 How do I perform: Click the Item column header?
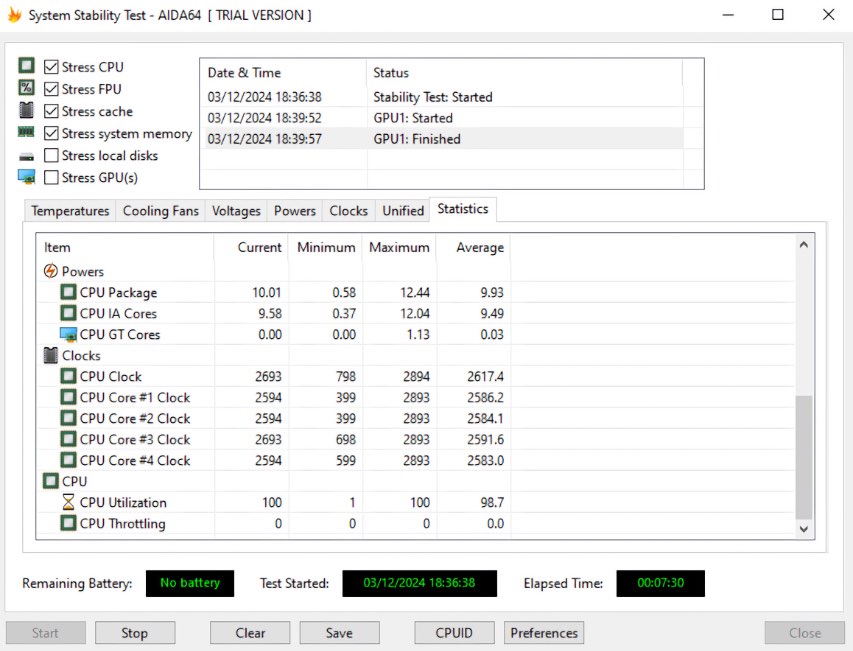(x=125, y=247)
